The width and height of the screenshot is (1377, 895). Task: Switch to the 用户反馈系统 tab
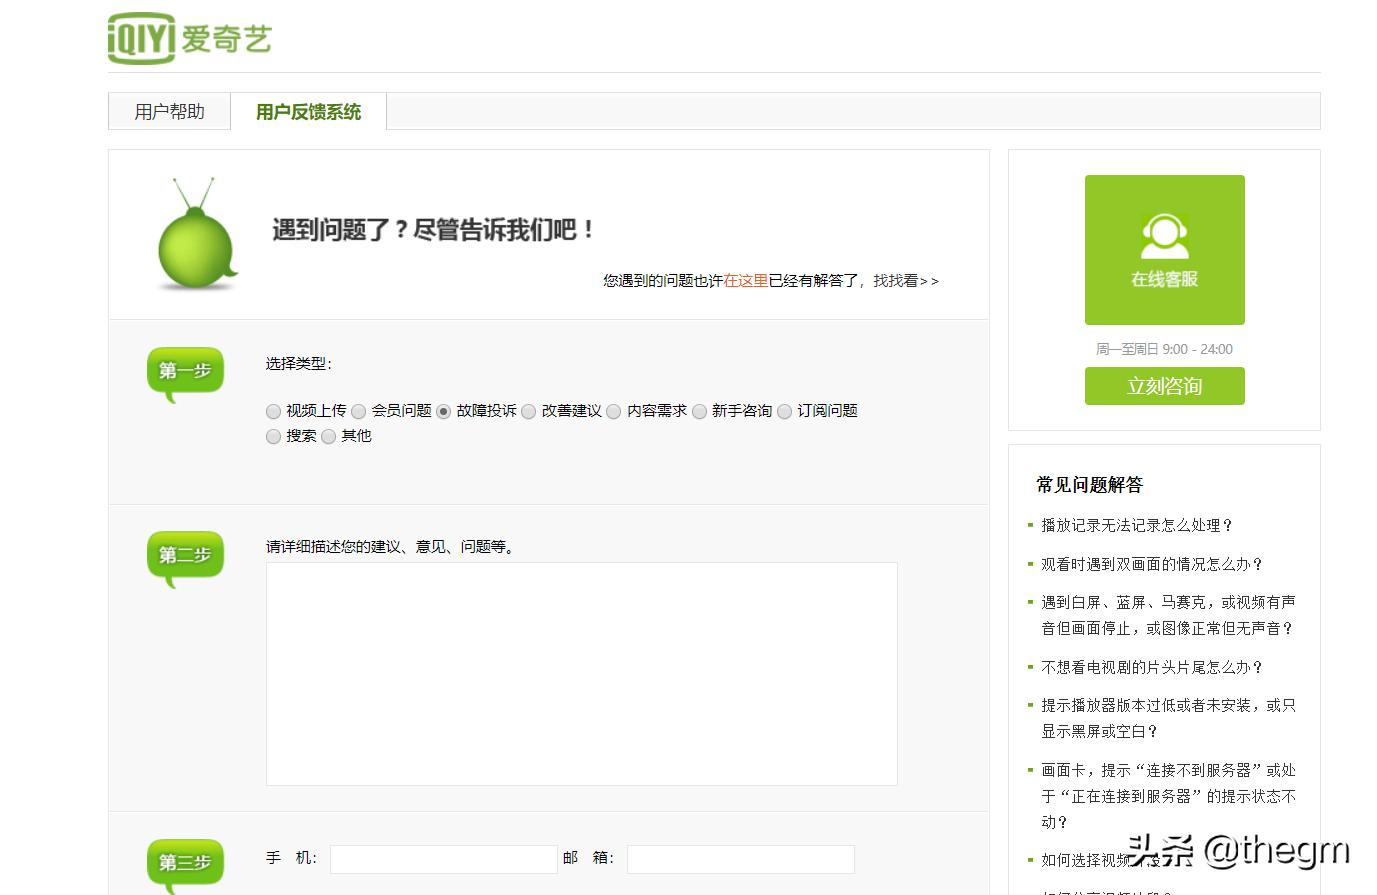click(309, 111)
